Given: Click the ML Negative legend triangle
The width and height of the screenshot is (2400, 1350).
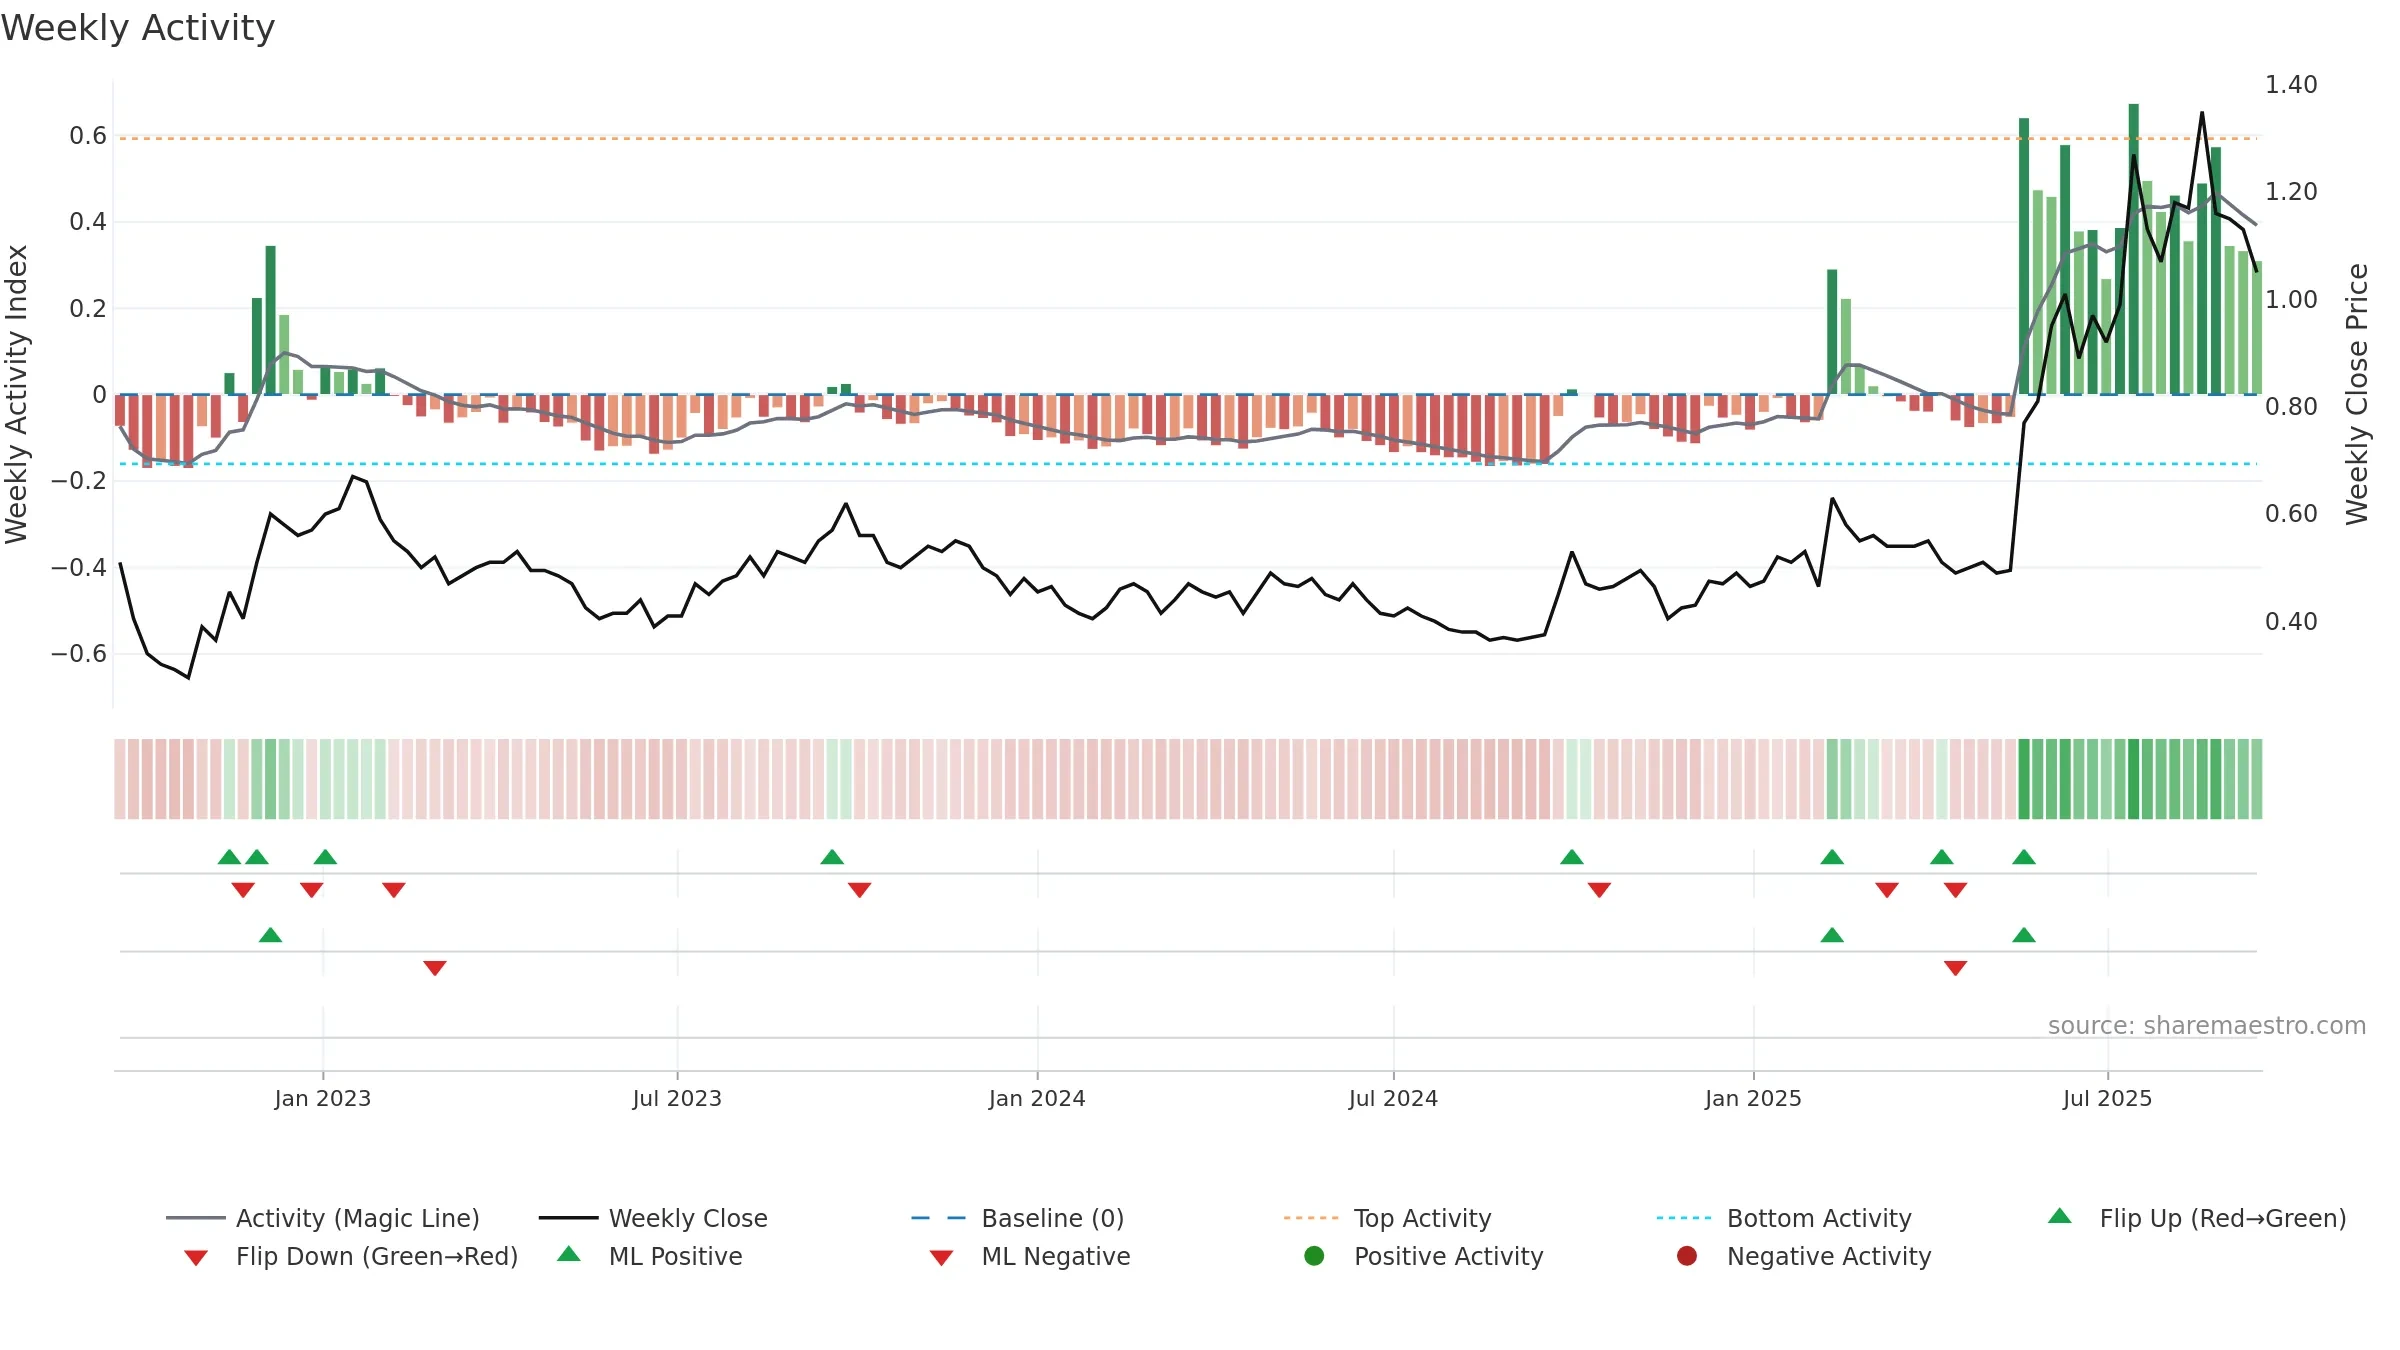Looking at the screenshot, I should pos(941,1258).
